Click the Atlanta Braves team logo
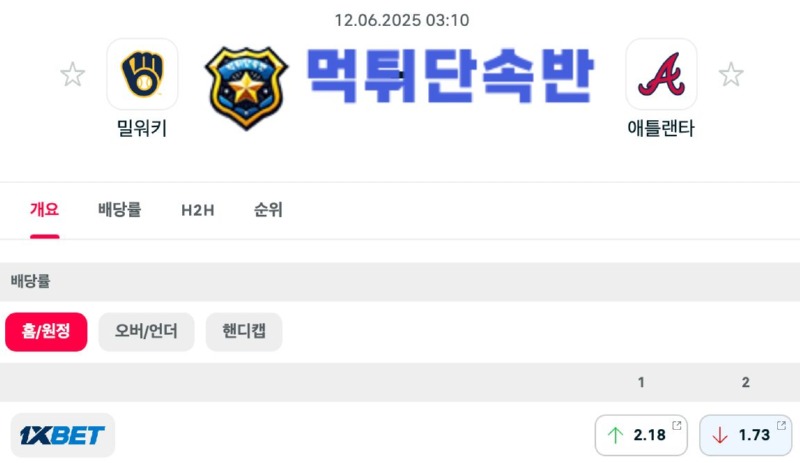The height and width of the screenshot is (463, 800). [661, 74]
